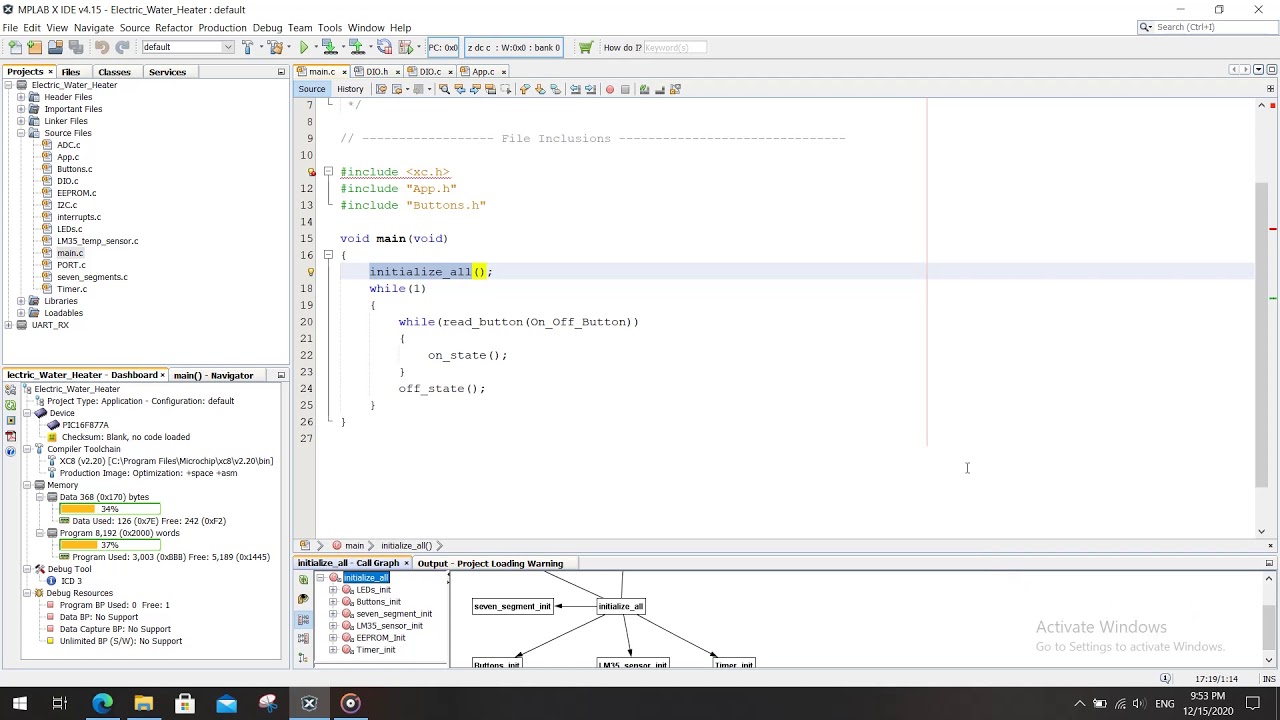This screenshot has height=720, width=1280.
Task: Click the seven_segment_init node in call graph
Action: (512, 606)
